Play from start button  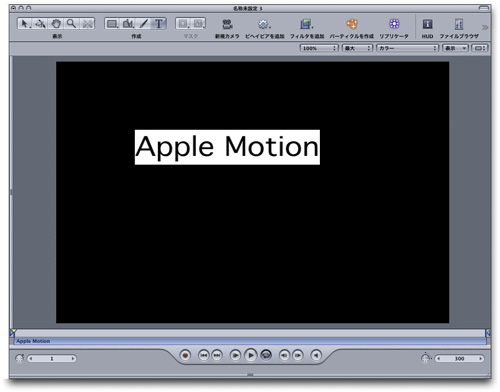(x=235, y=355)
